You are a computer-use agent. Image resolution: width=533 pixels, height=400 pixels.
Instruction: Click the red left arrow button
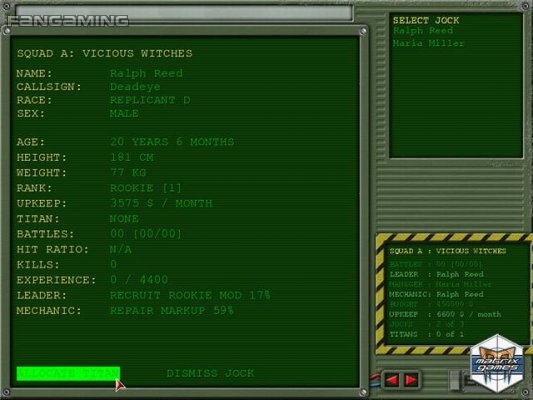point(392,380)
